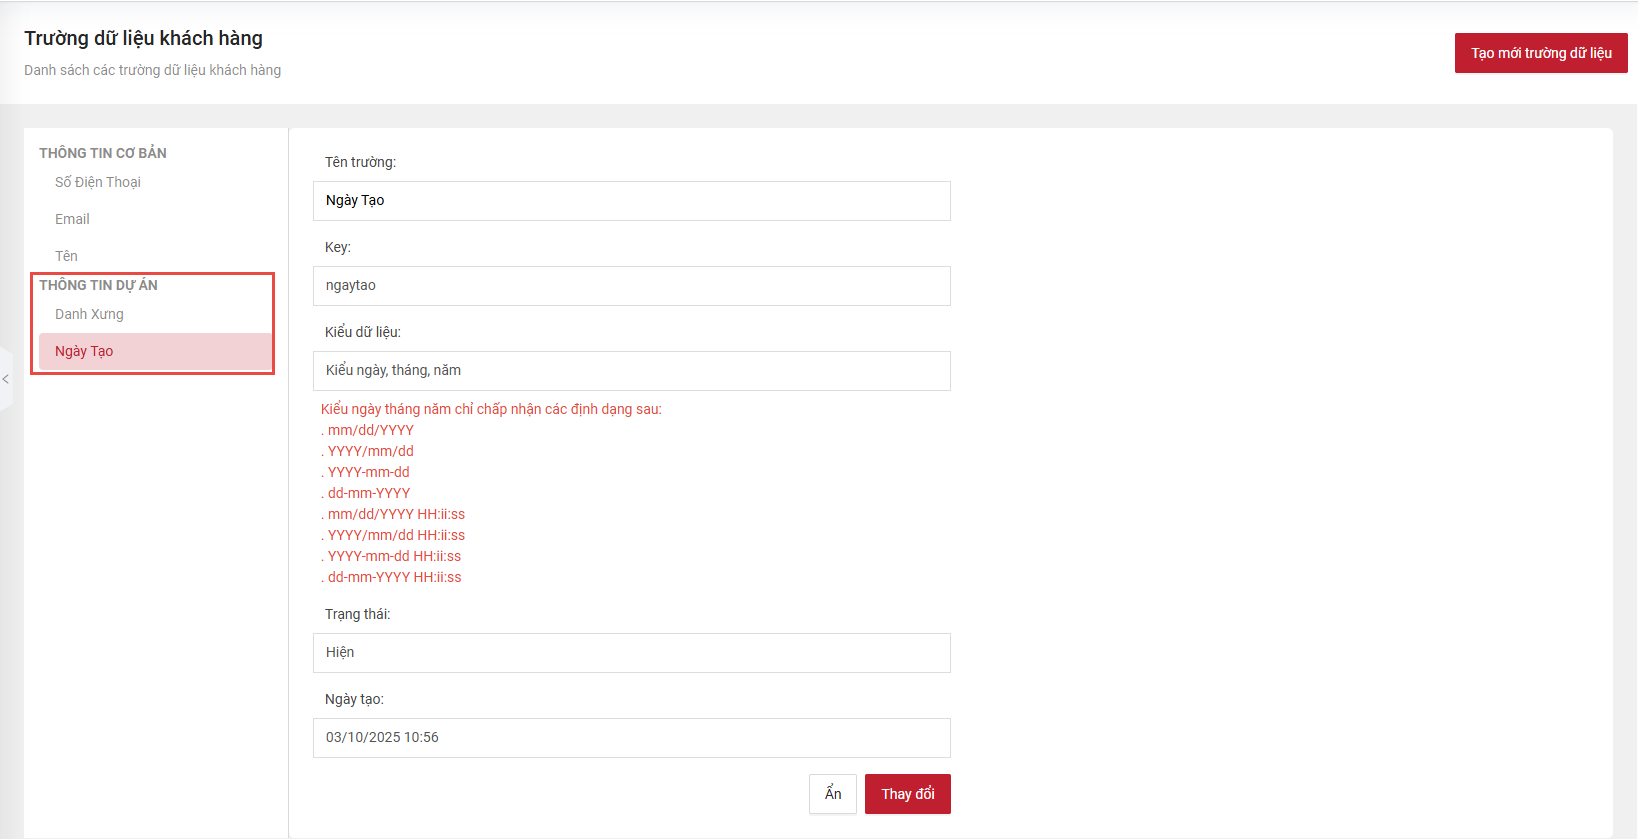This screenshot has width=1638, height=839.
Task: Select the 'Tên' field in the sidebar
Action: click(66, 256)
